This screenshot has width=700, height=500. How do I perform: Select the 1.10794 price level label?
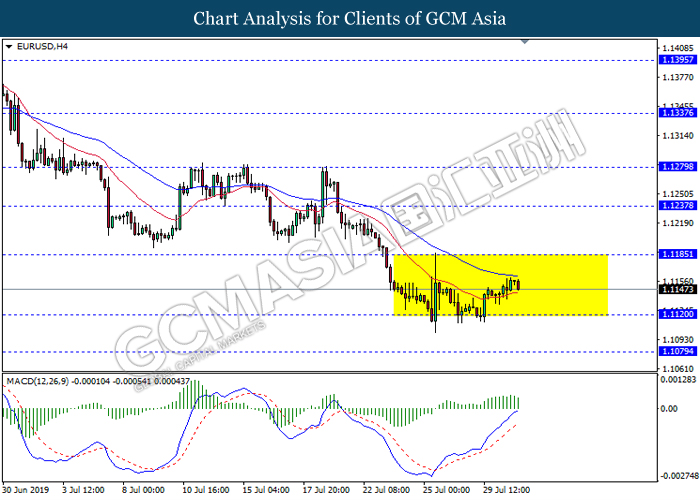click(678, 351)
